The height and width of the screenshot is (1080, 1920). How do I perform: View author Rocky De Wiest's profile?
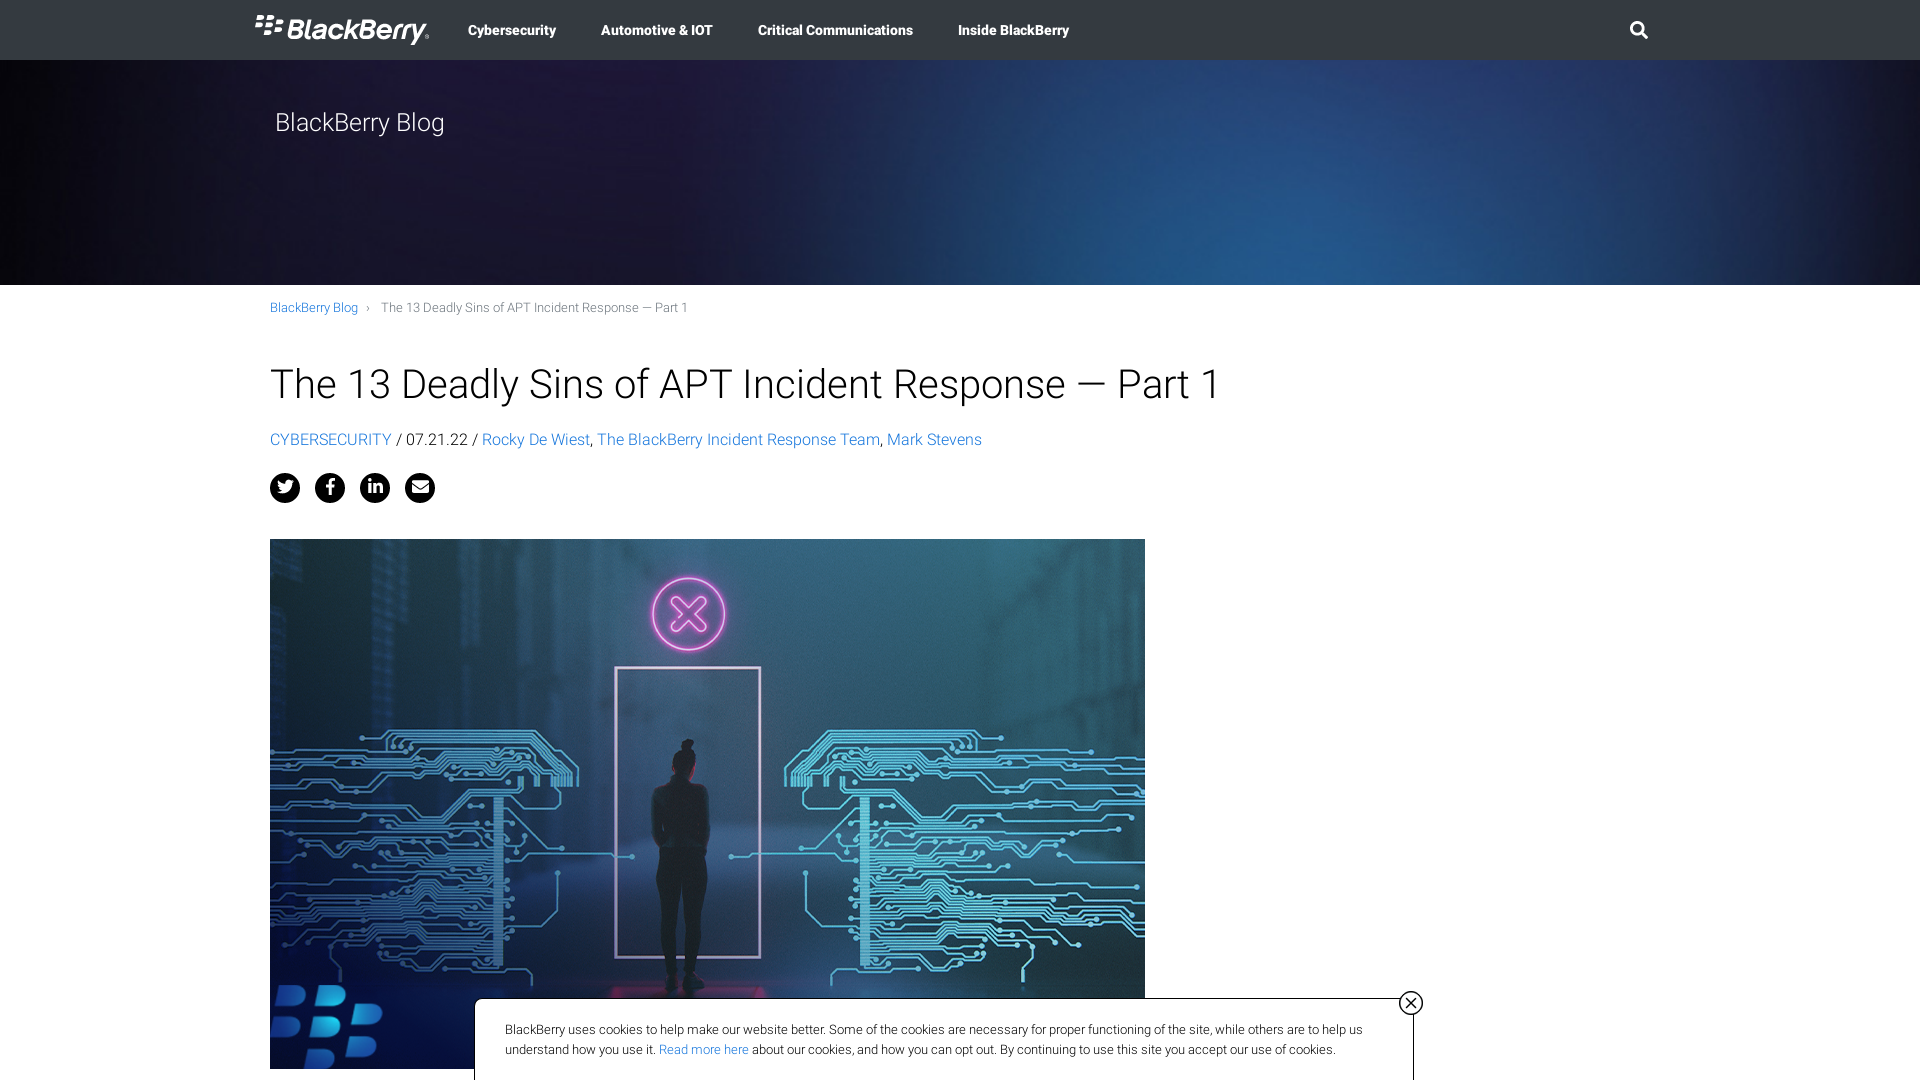click(535, 440)
